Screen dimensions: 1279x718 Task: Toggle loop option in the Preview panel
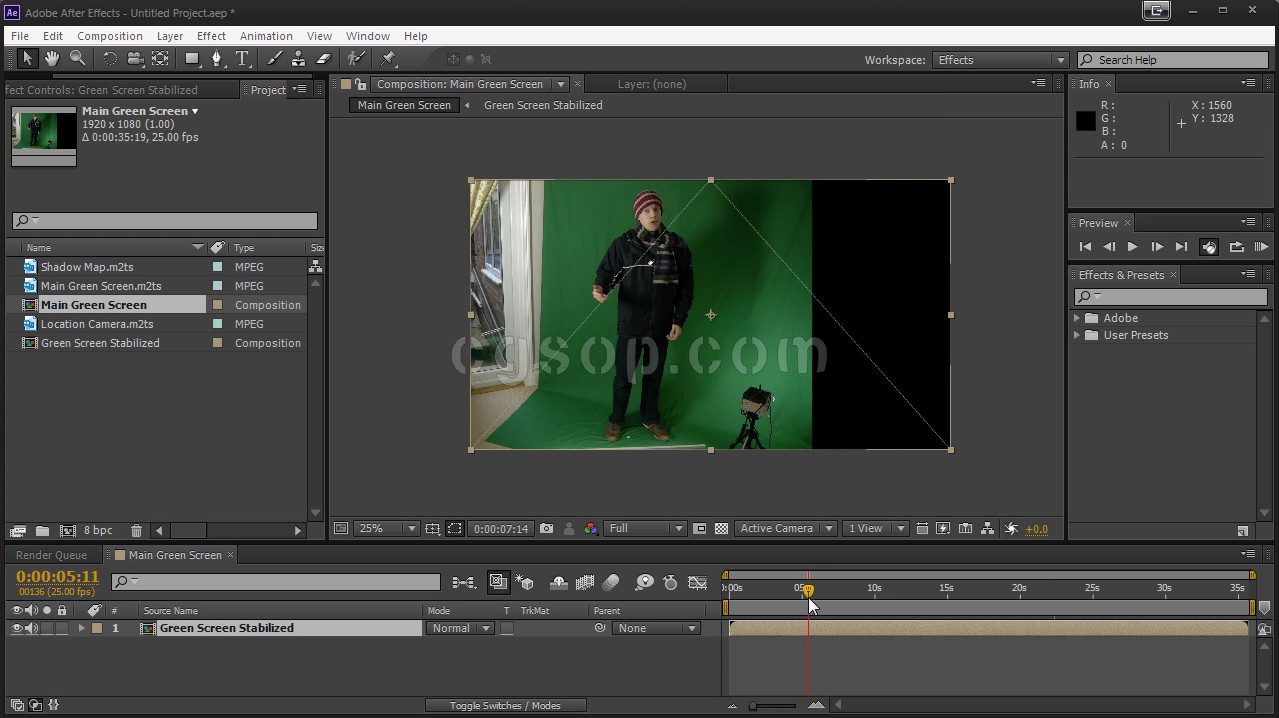tap(1236, 247)
